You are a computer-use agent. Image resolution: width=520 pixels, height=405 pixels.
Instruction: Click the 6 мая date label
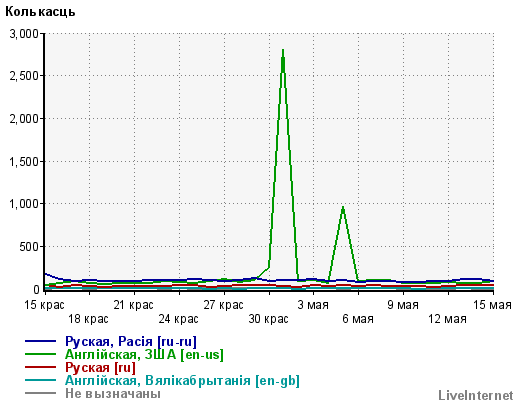pyautogui.click(x=358, y=319)
